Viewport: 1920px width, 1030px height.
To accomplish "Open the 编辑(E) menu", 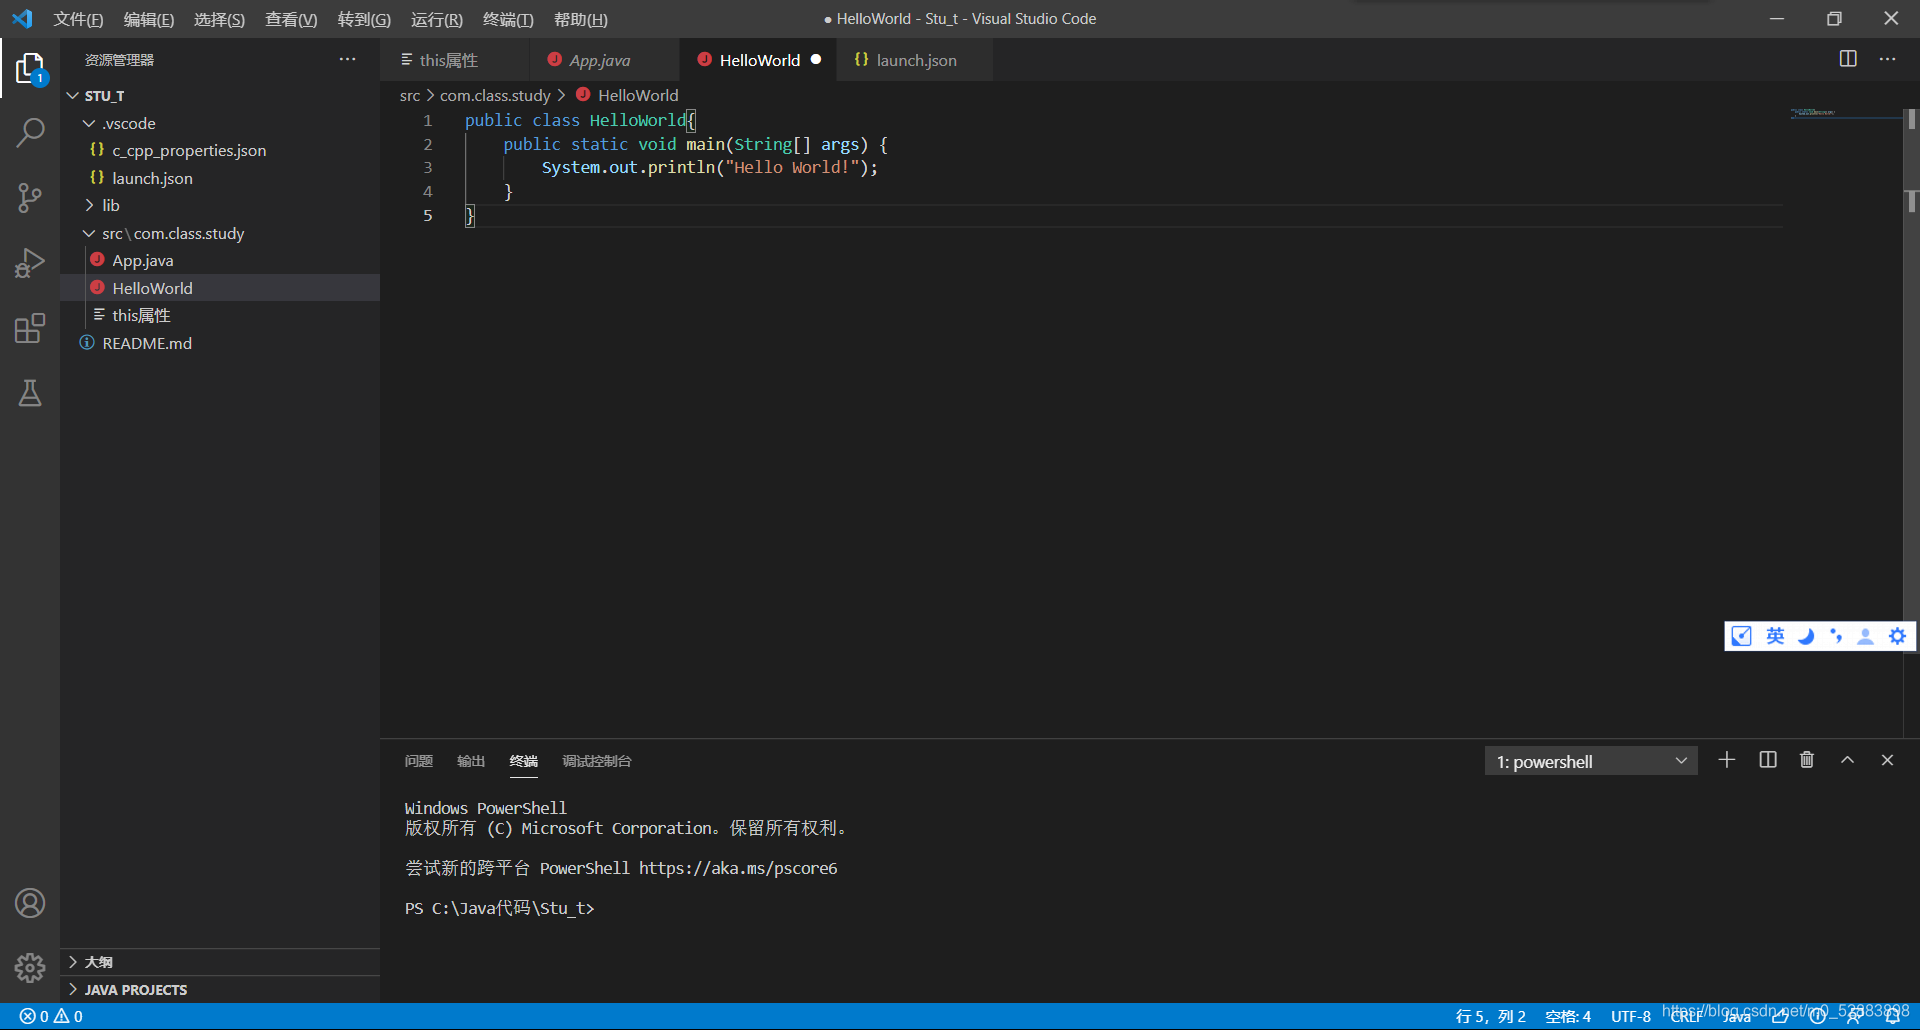I will pos(149,19).
